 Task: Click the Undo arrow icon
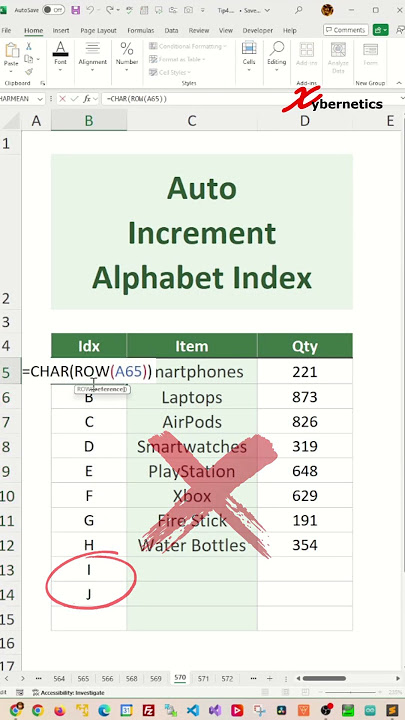coord(90,10)
